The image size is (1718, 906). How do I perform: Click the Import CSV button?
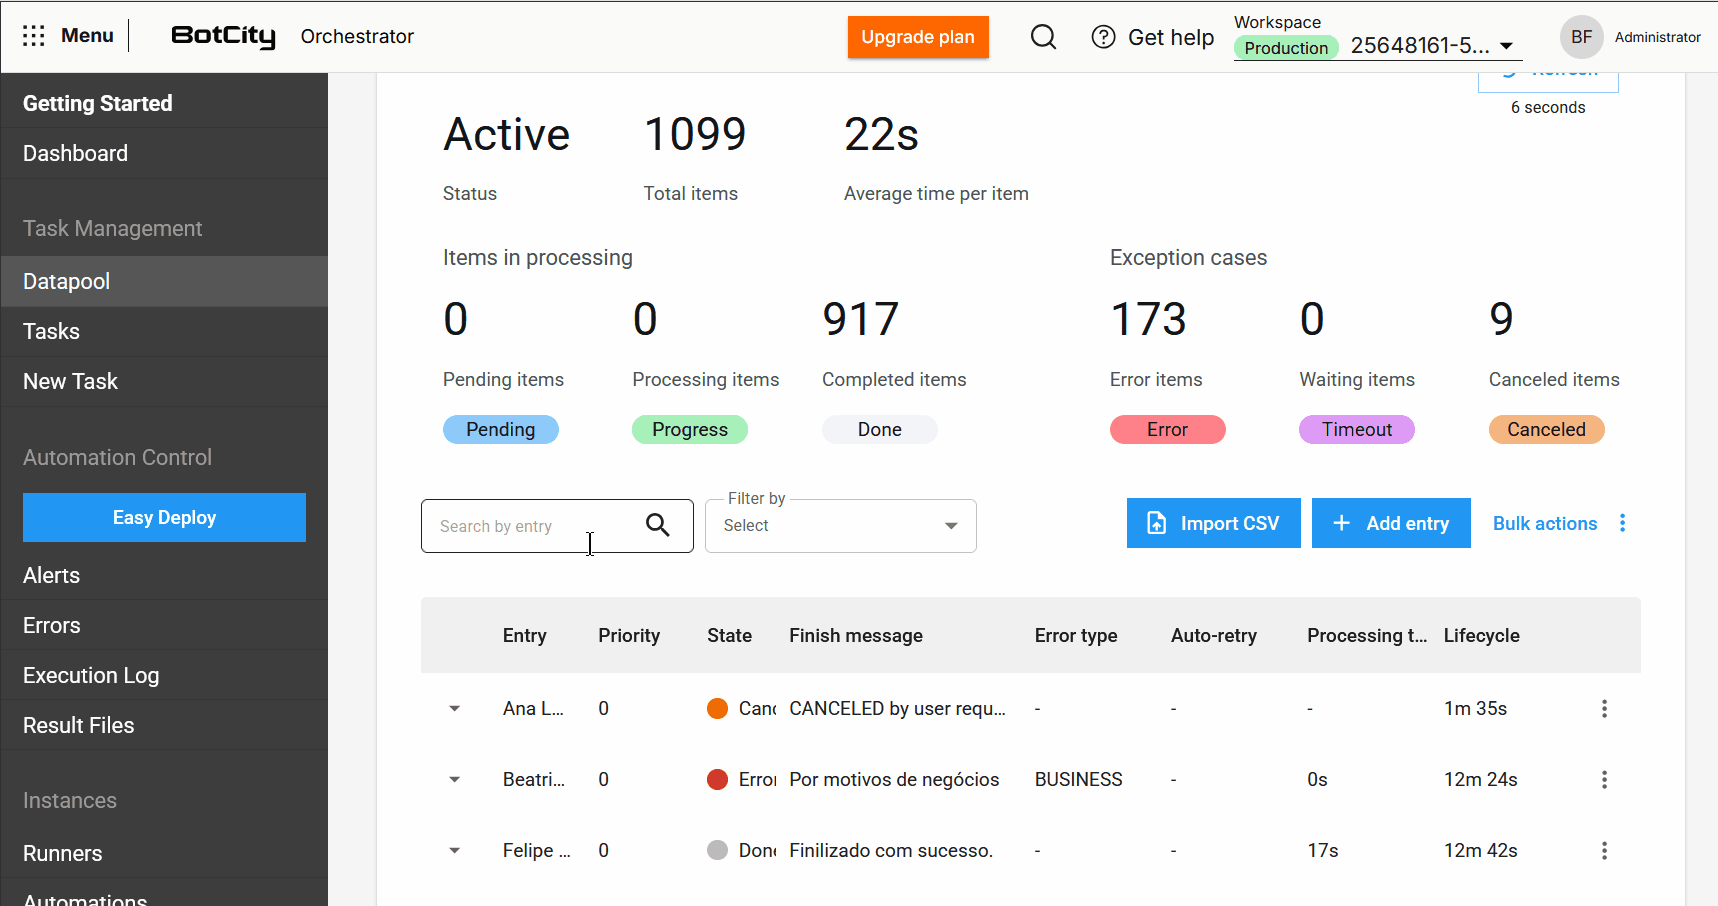(1213, 523)
